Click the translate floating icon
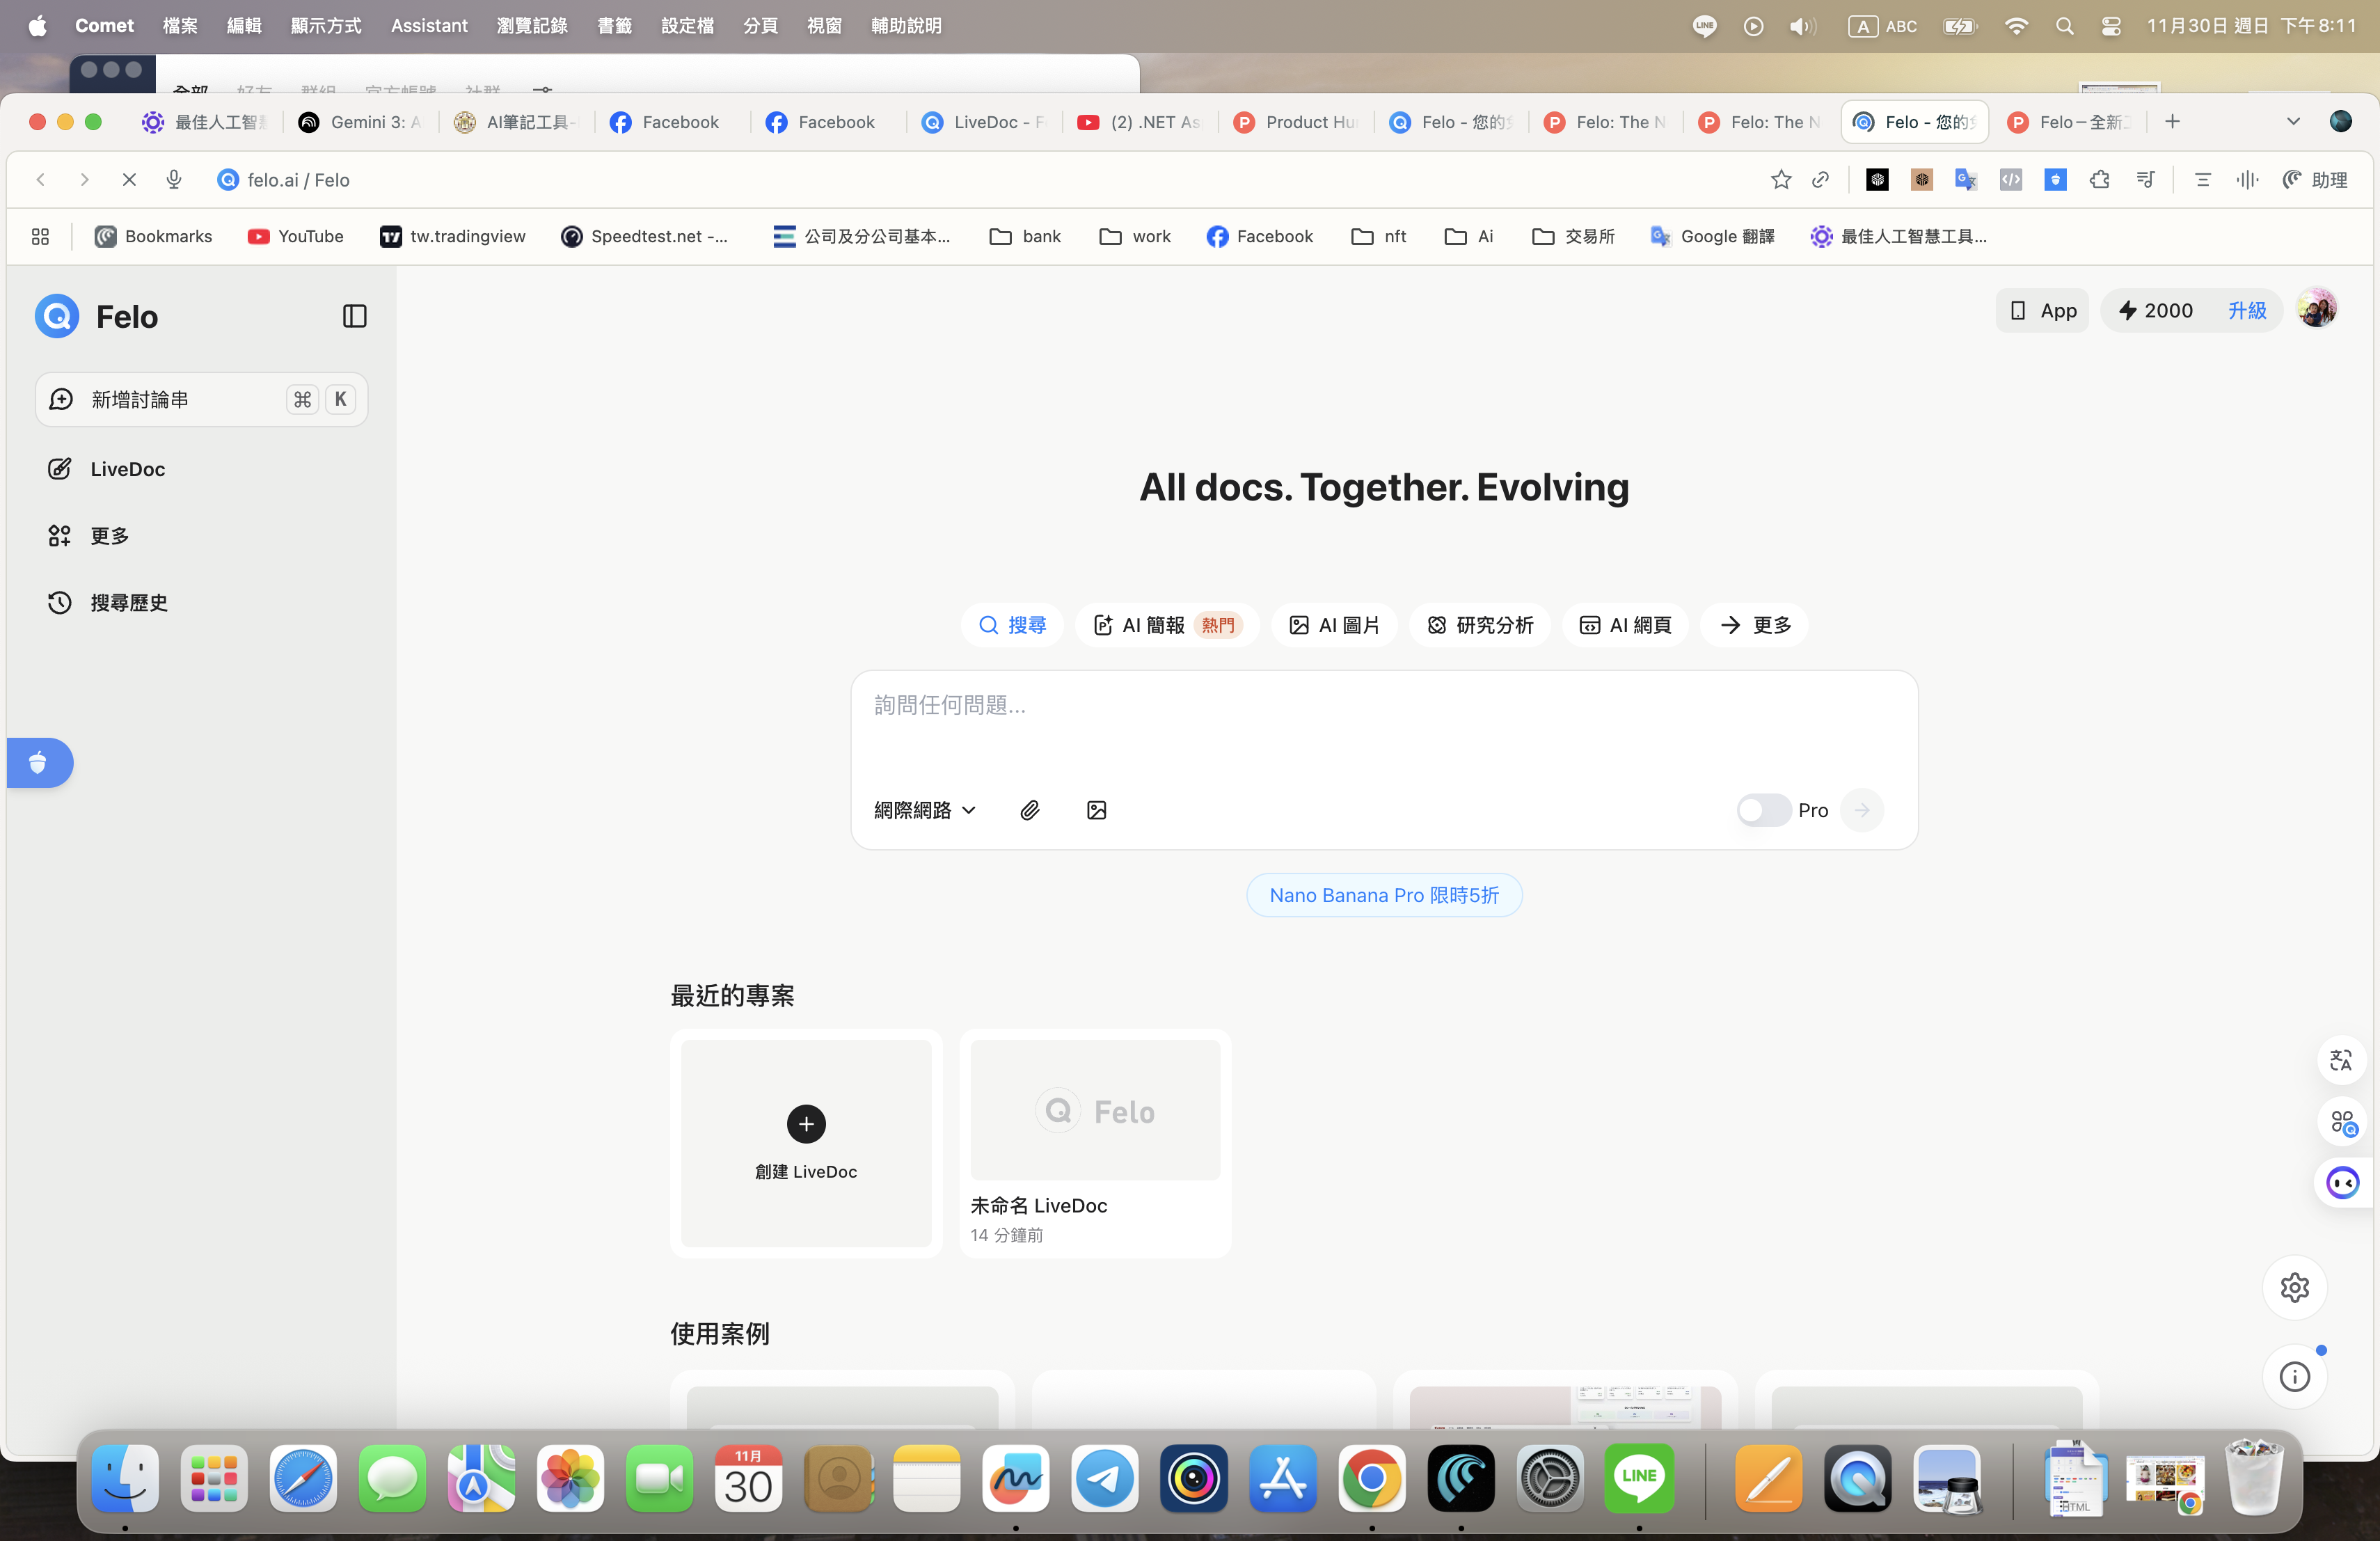 (x=2341, y=1060)
